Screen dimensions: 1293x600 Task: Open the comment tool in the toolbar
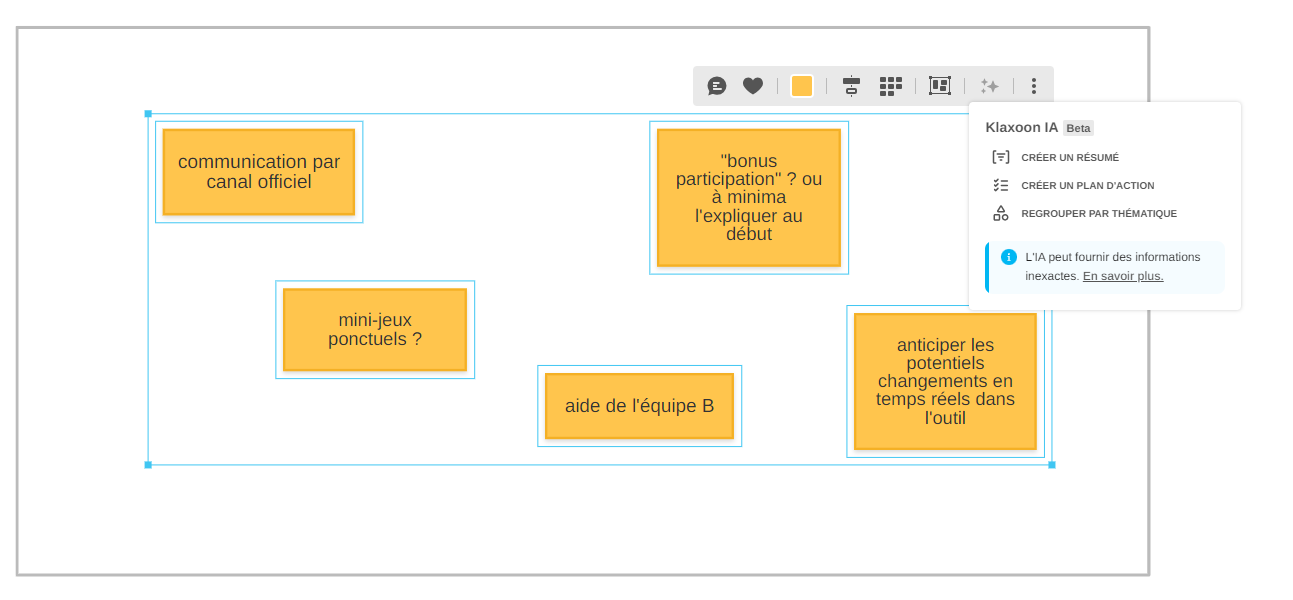pyautogui.click(x=717, y=86)
